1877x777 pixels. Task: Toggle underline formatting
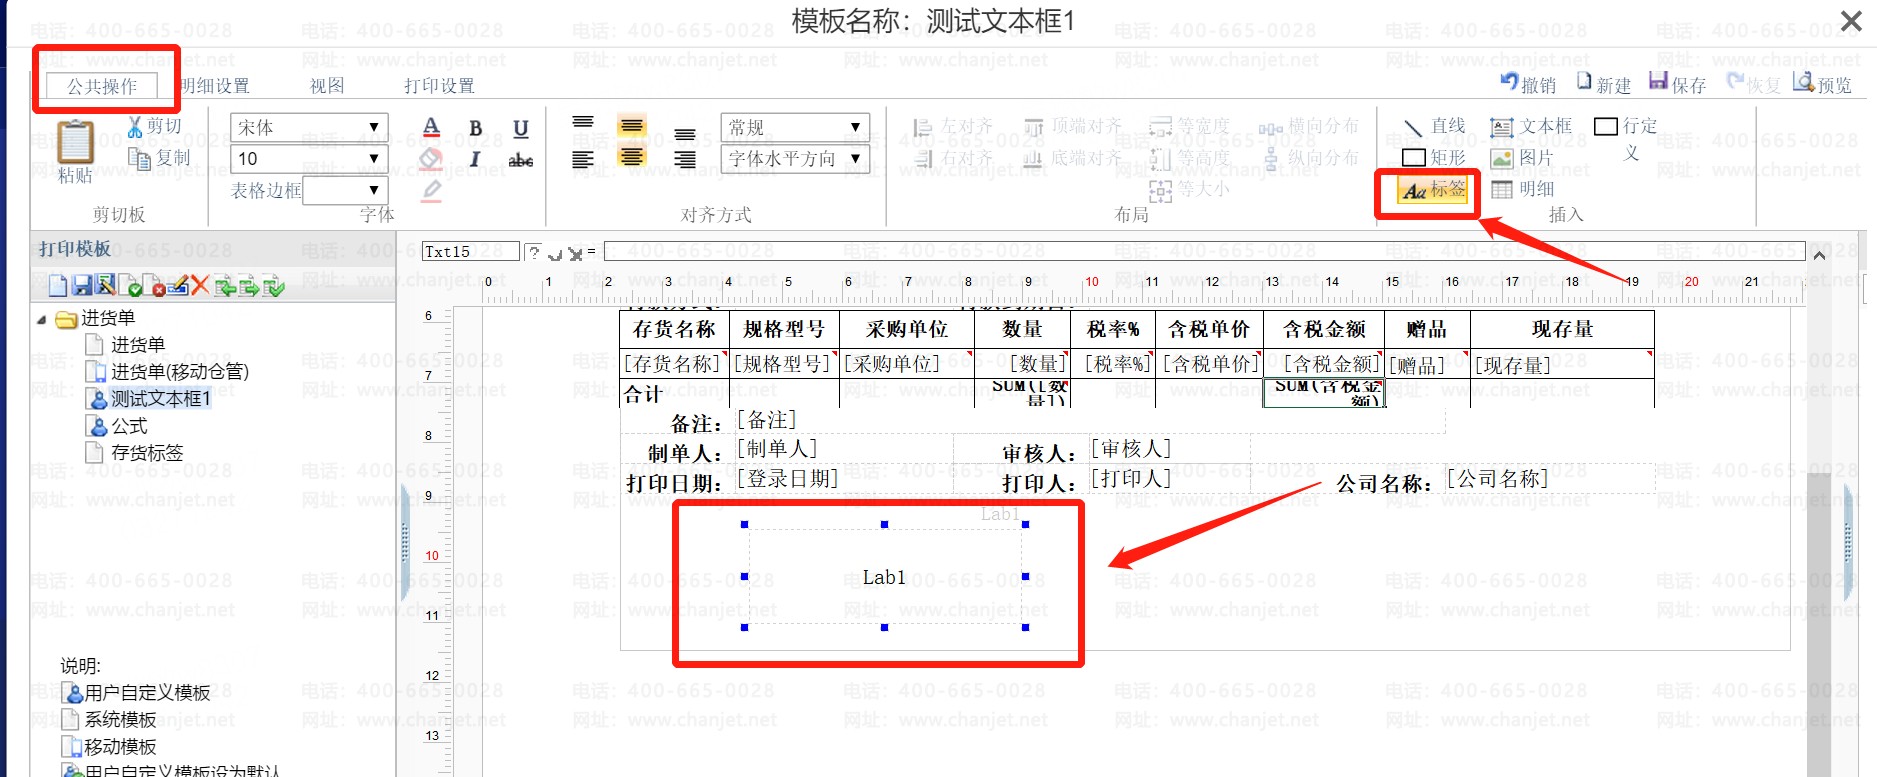coord(521,128)
